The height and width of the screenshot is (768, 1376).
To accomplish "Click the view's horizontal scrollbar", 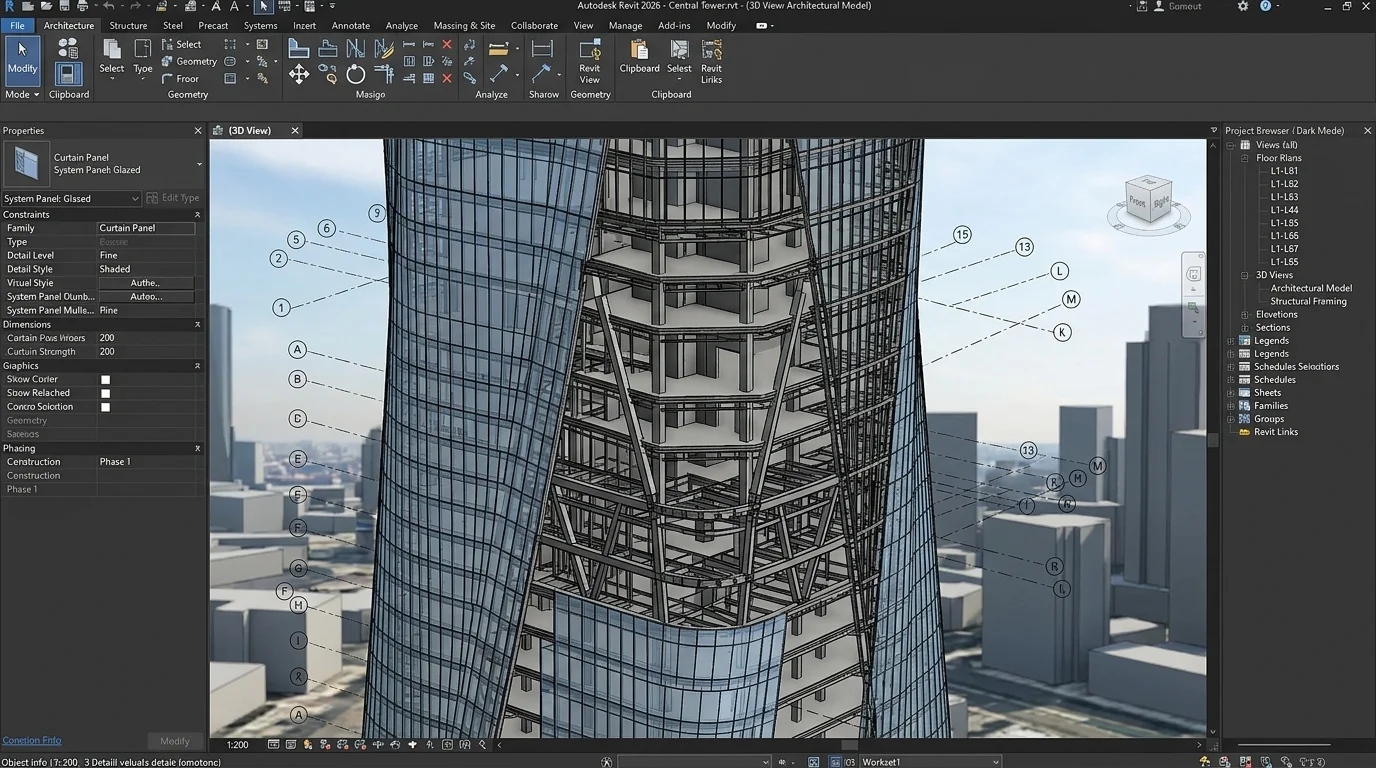I will (x=850, y=744).
